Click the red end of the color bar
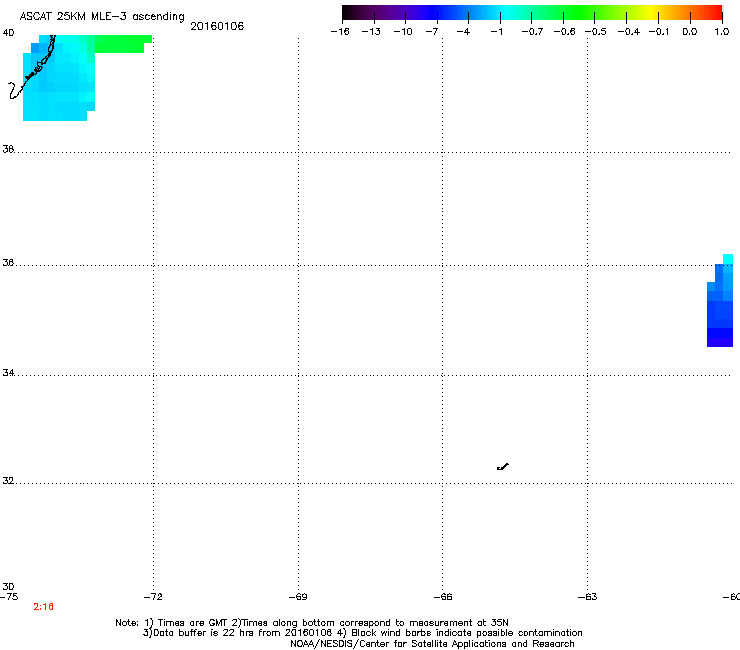Viewport: 740px width, 650px height. (x=713, y=13)
